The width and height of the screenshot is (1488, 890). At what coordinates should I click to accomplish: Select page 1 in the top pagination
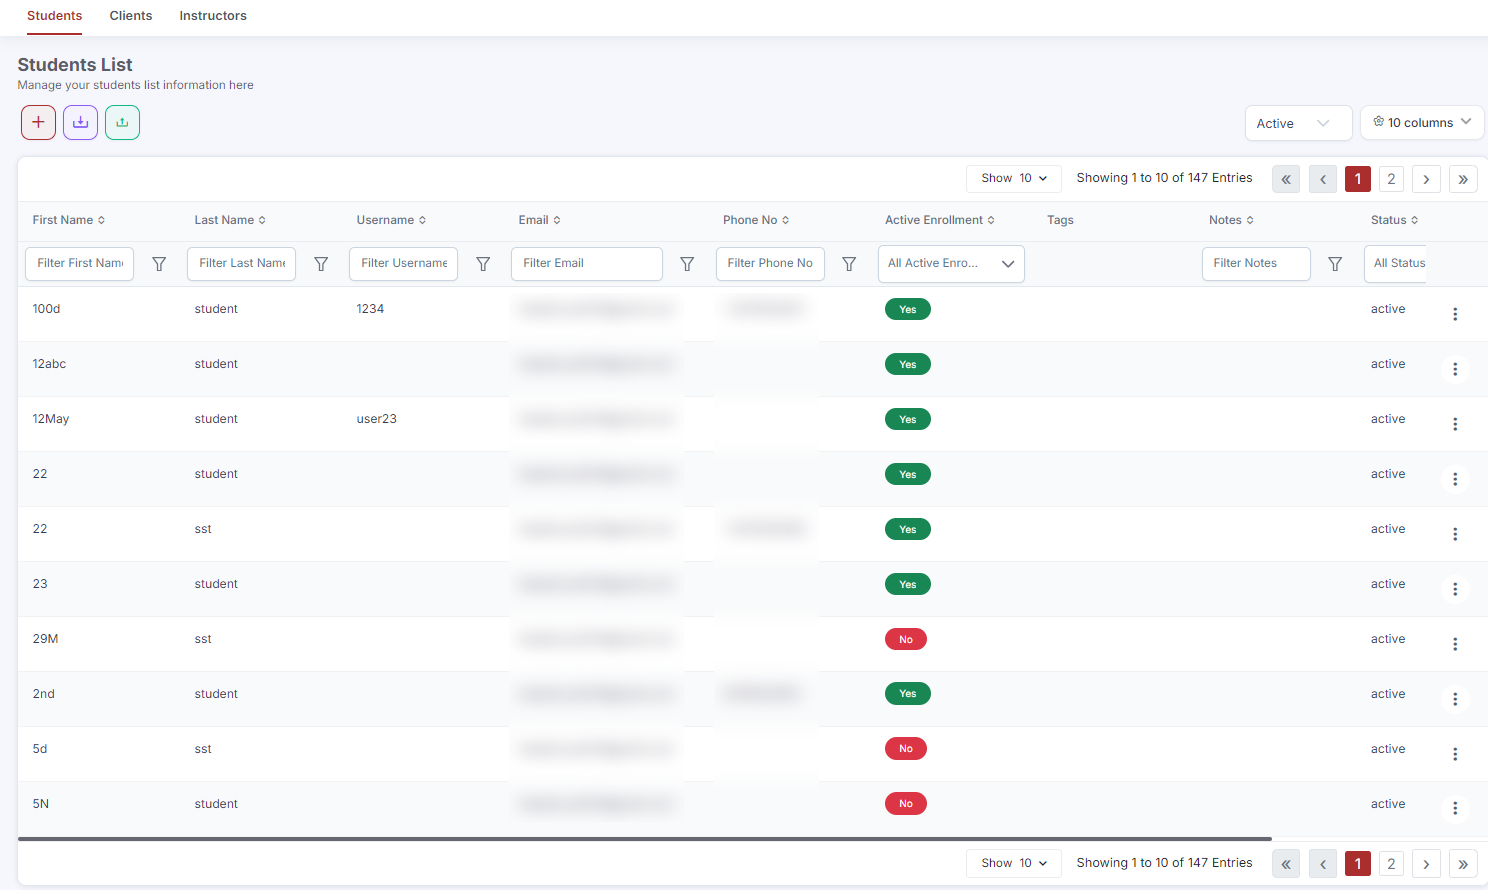click(1358, 179)
